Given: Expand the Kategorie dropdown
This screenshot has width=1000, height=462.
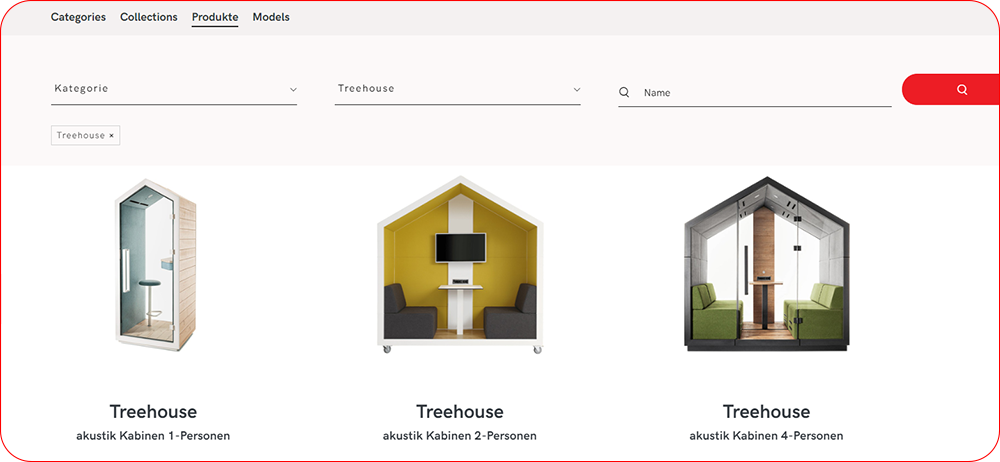Looking at the screenshot, I should pyautogui.click(x=174, y=89).
